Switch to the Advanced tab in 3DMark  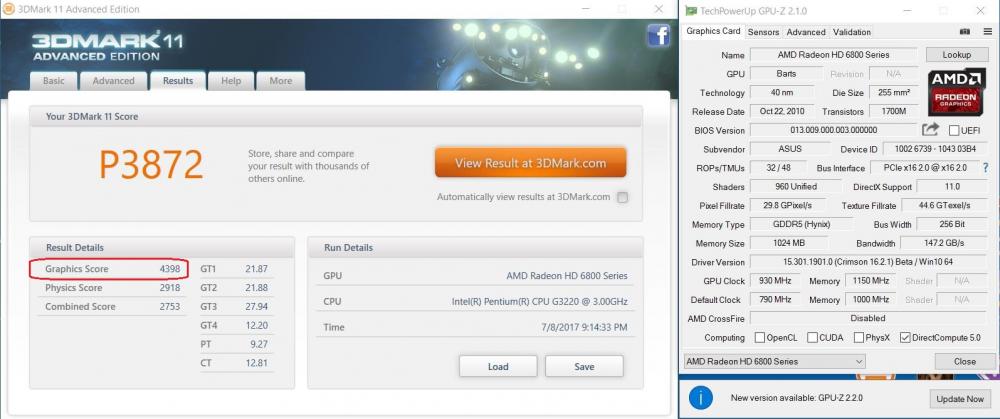coord(114,81)
